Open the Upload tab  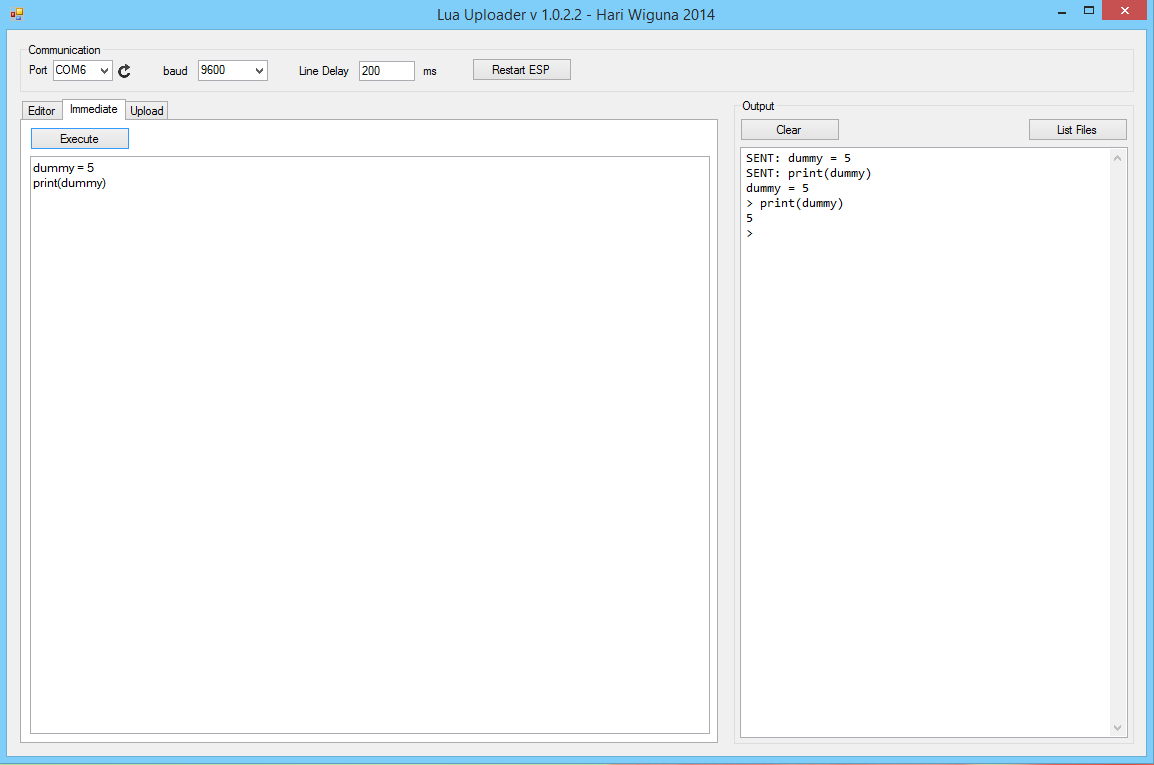tap(147, 111)
